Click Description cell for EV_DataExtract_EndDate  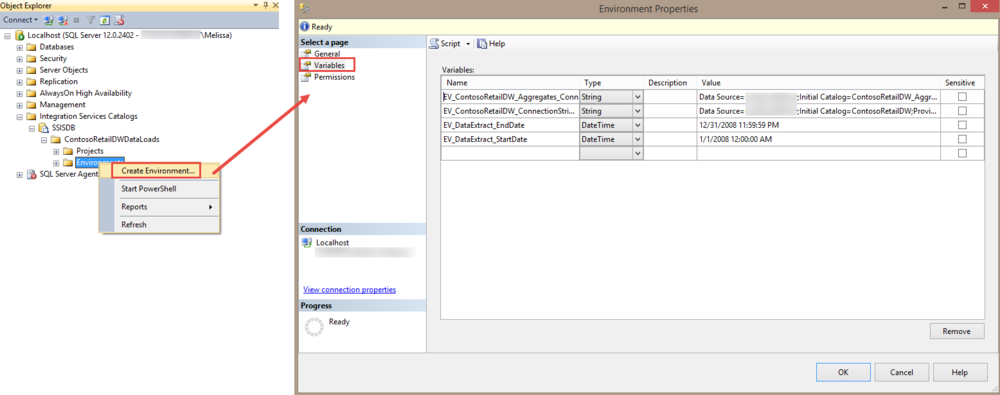670,125
